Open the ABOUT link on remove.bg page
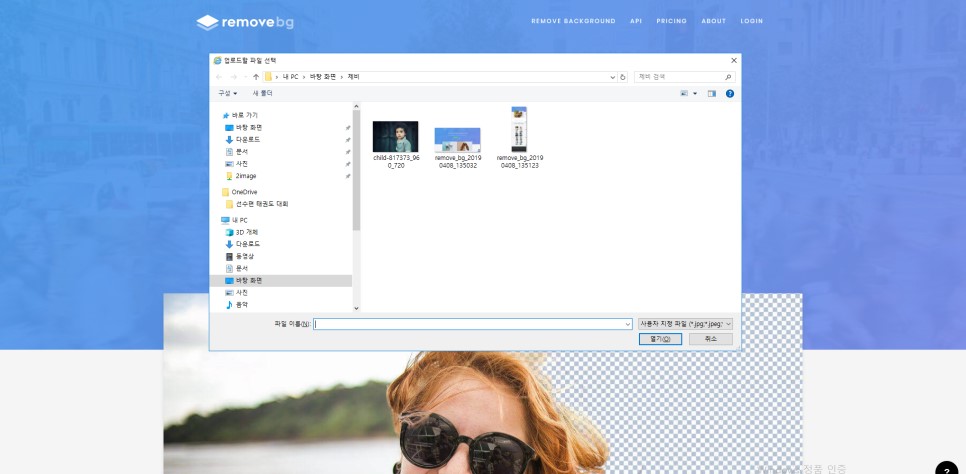 713,21
